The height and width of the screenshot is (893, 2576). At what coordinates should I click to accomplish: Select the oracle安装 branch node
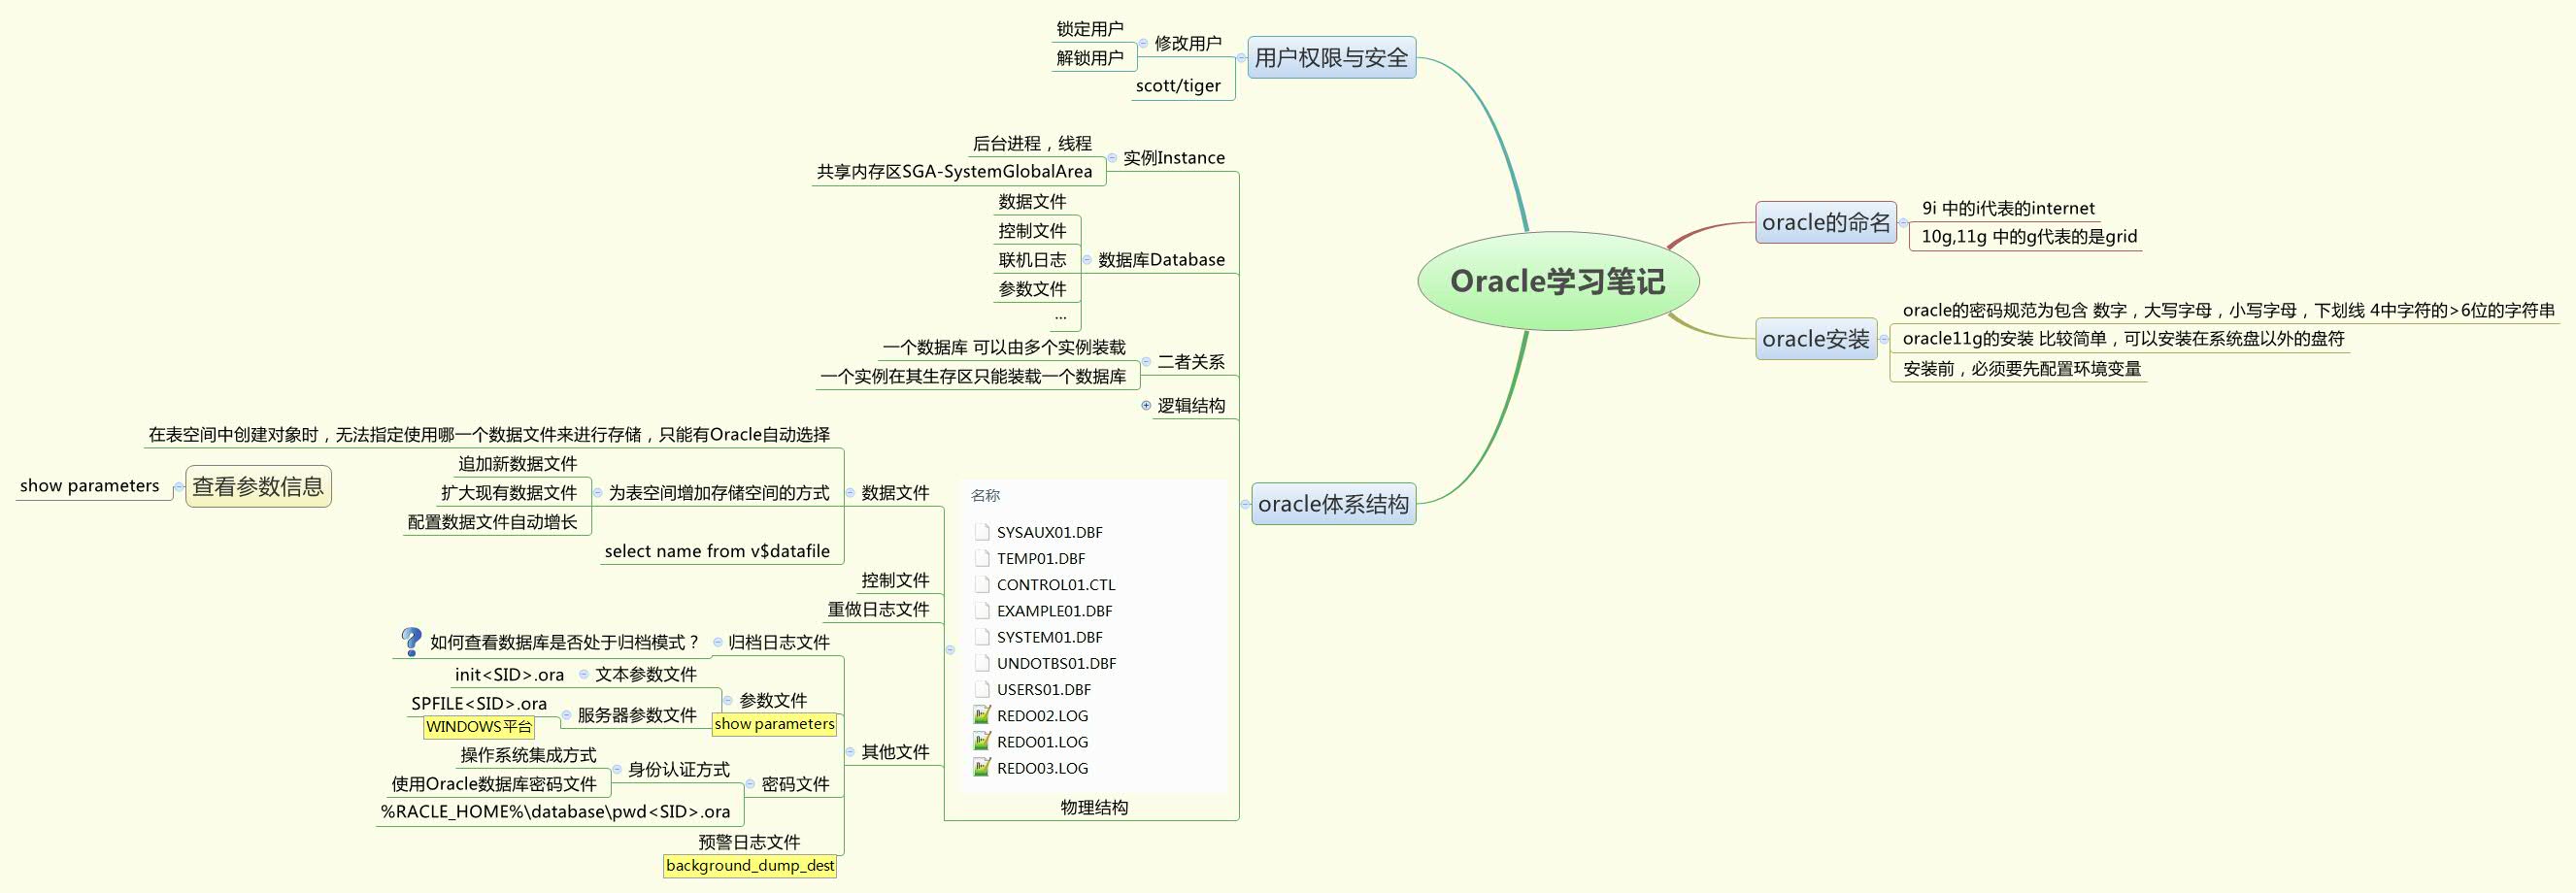point(1815,339)
